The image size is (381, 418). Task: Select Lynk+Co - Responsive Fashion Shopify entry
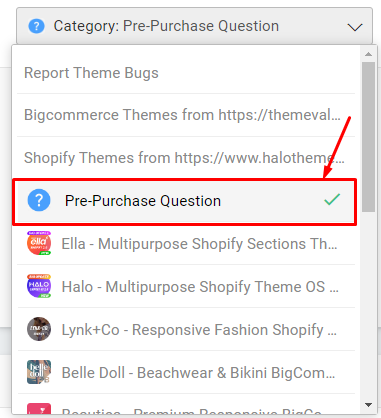coord(186,330)
